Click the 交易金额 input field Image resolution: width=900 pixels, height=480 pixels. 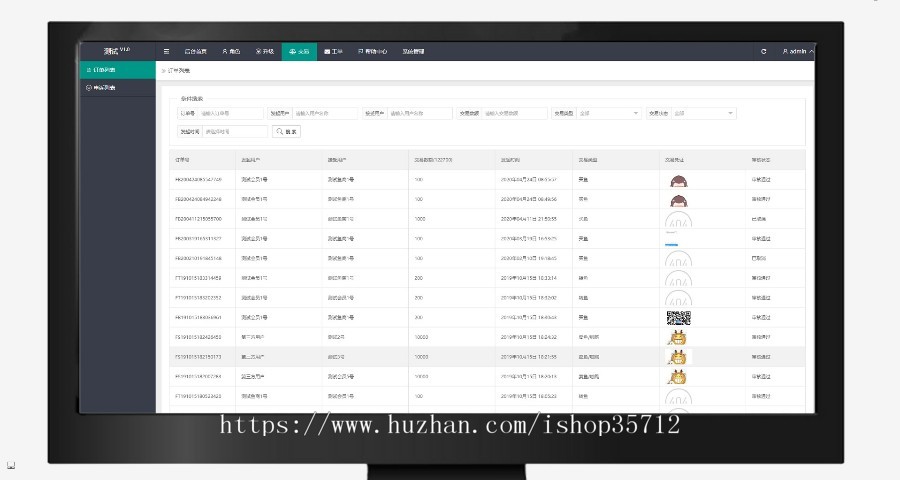pyautogui.click(x=515, y=114)
